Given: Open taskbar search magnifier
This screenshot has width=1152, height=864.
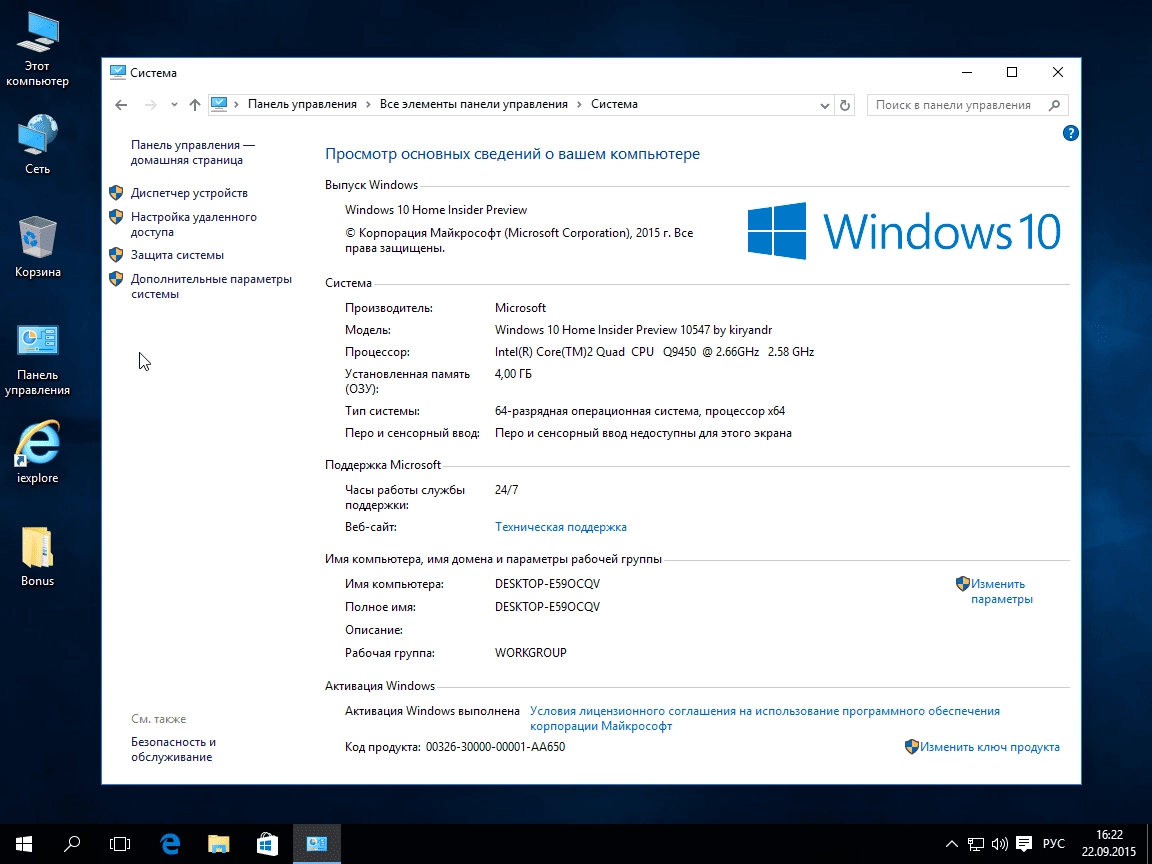Looking at the screenshot, I should [71, 843].
